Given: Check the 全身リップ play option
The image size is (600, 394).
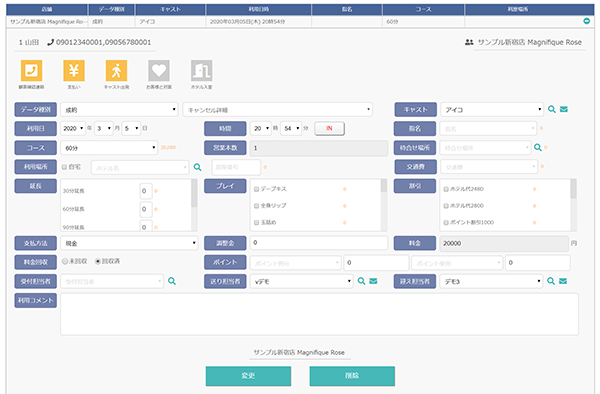Looking at the screenshot, I should point(256,206).
